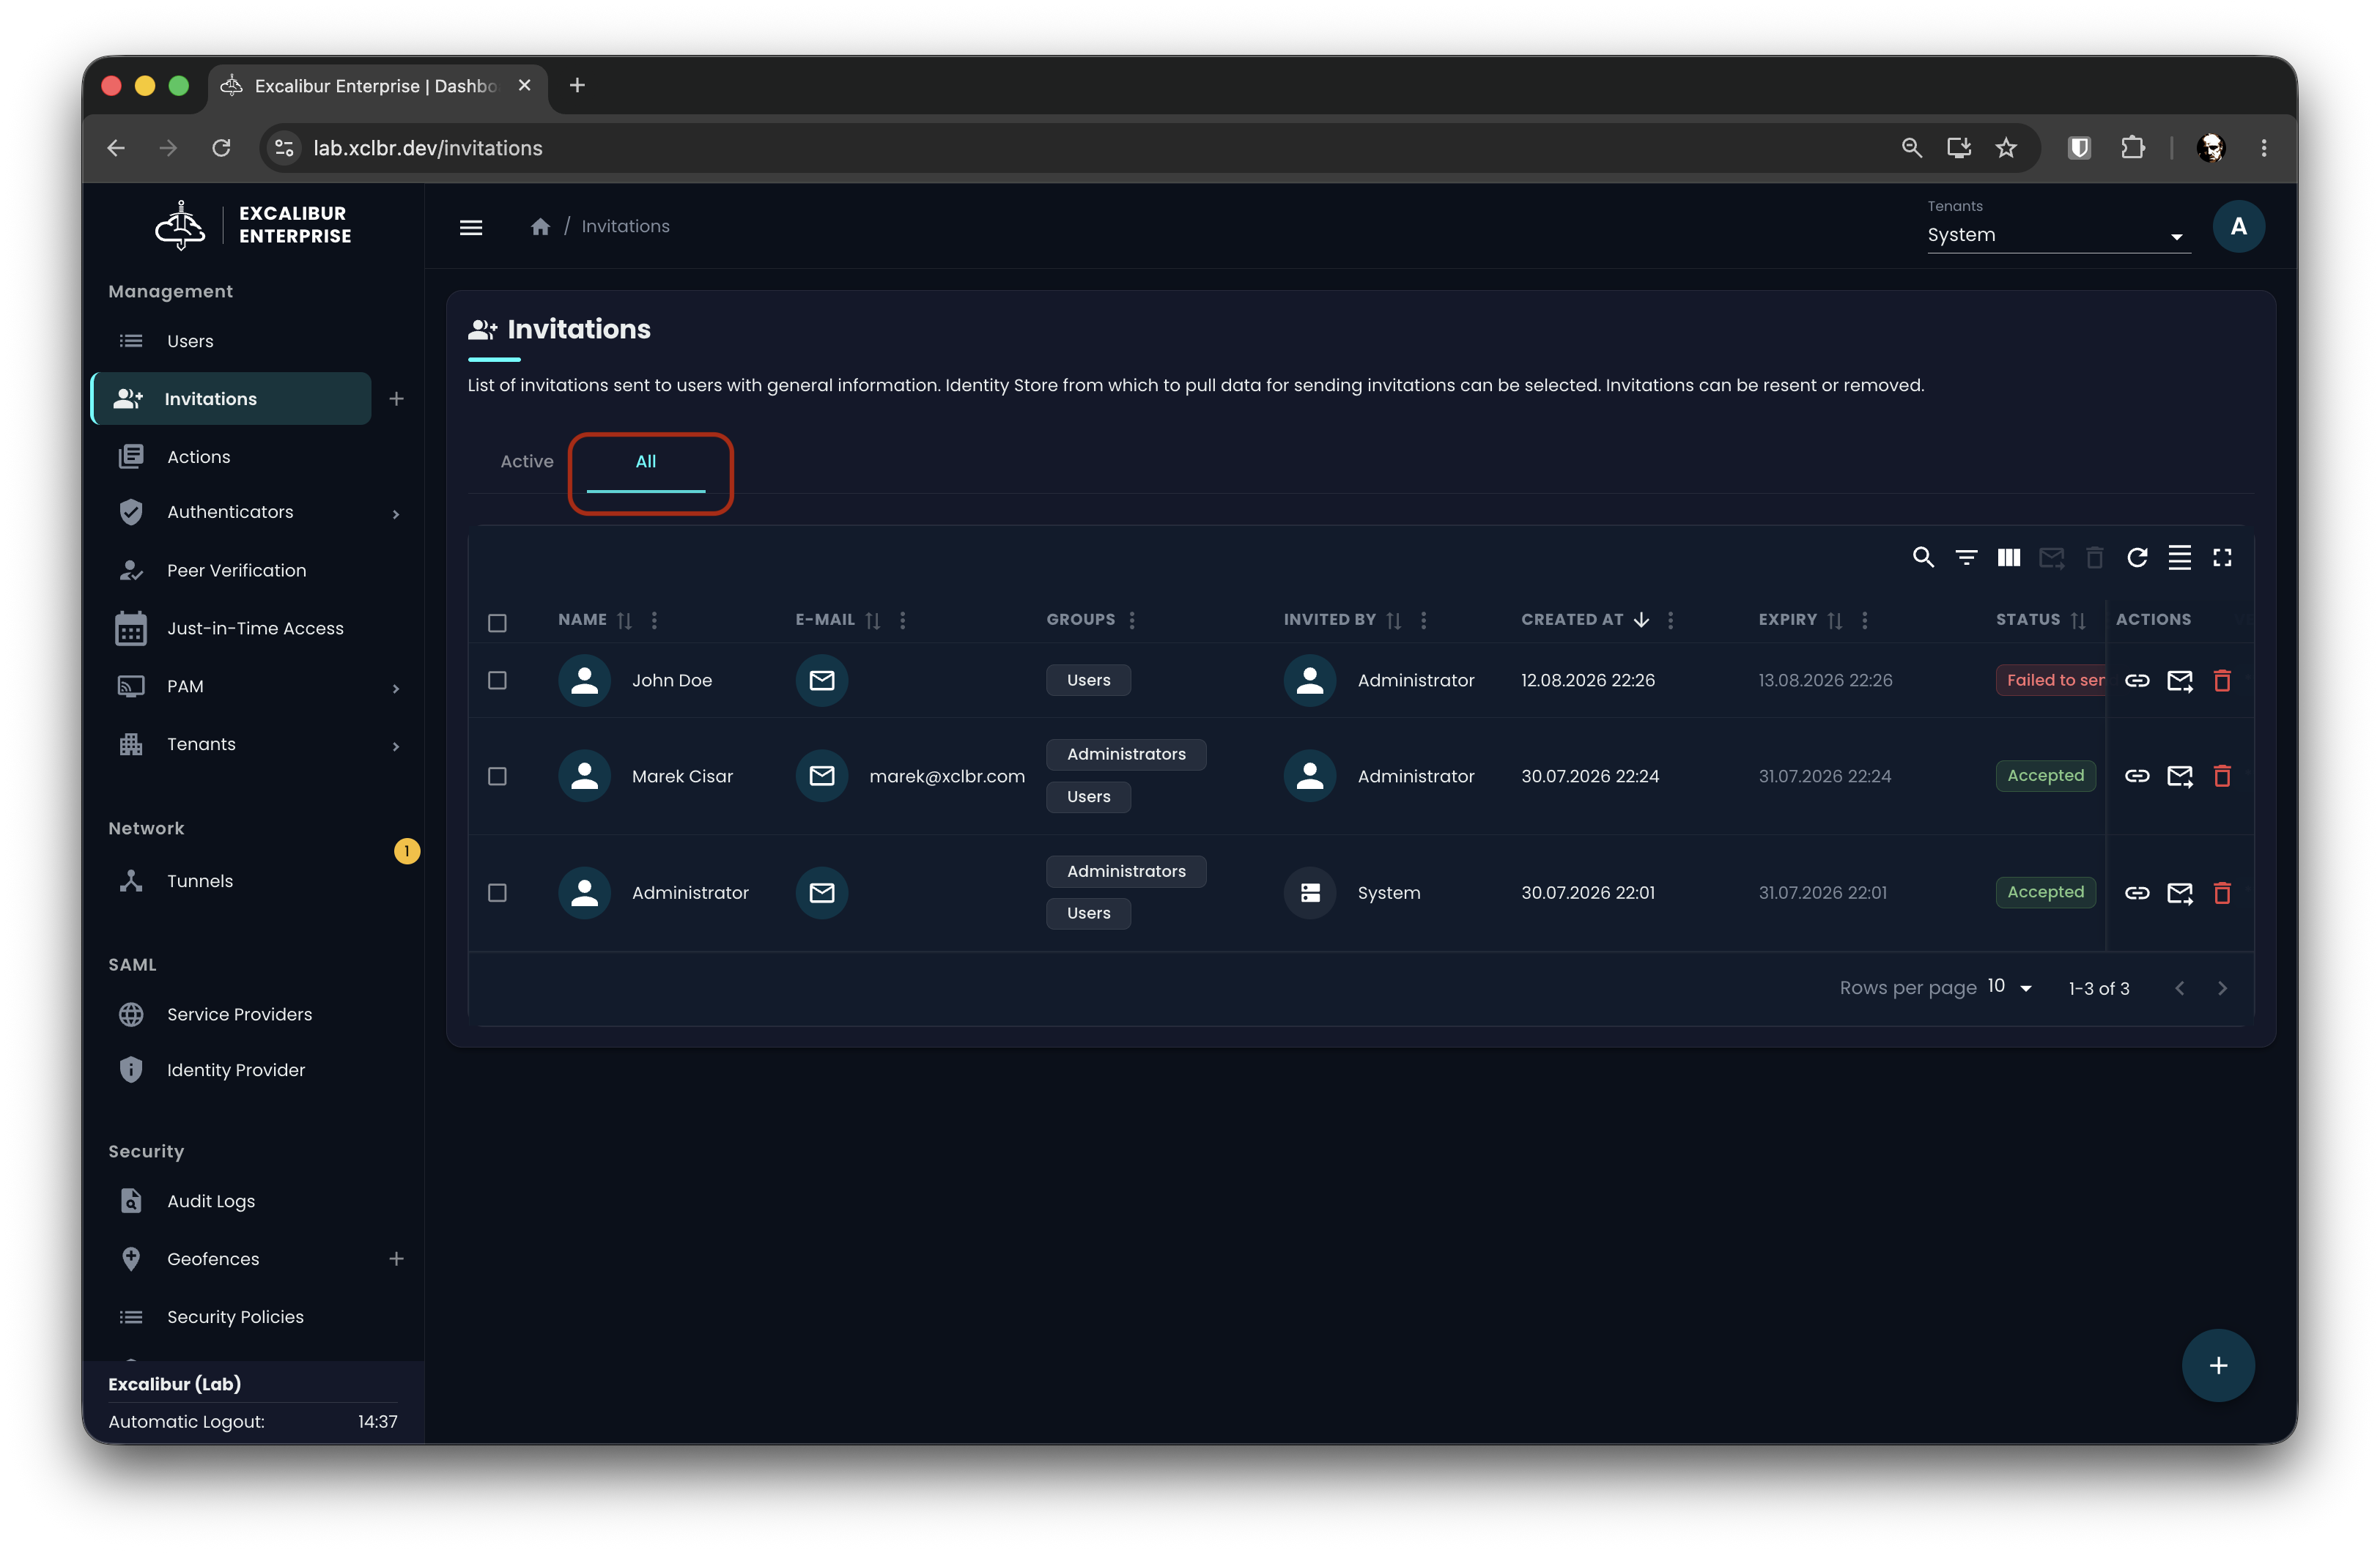Bookmark this page with star icon

(2005, 148)
